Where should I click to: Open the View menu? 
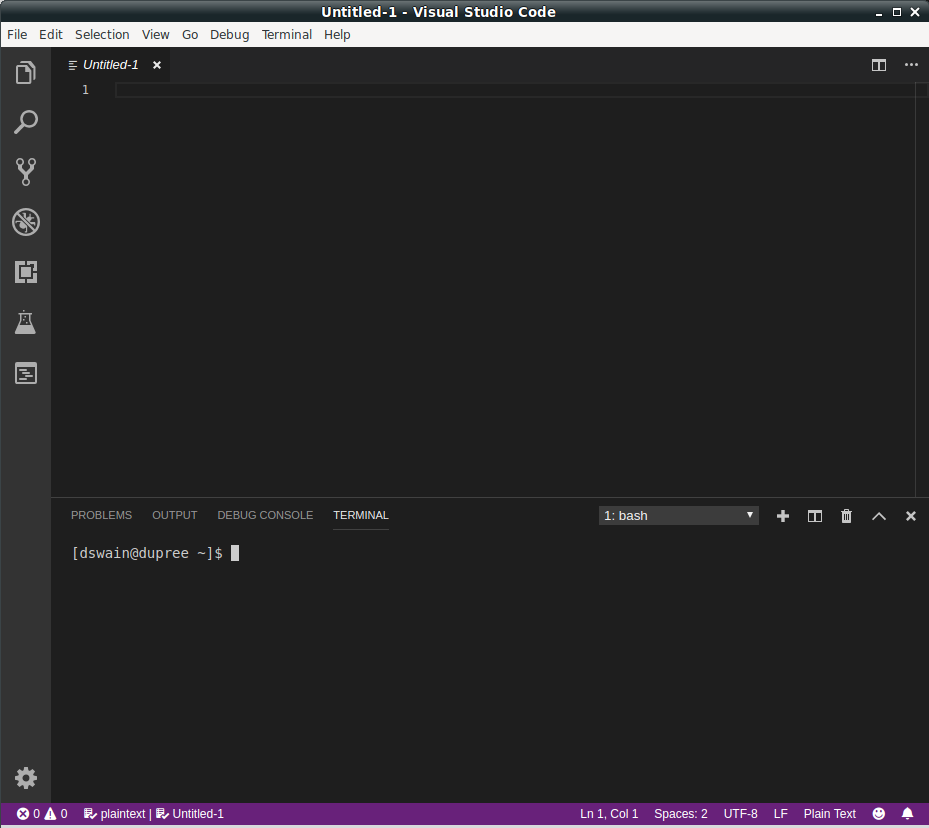click(155, 34)
